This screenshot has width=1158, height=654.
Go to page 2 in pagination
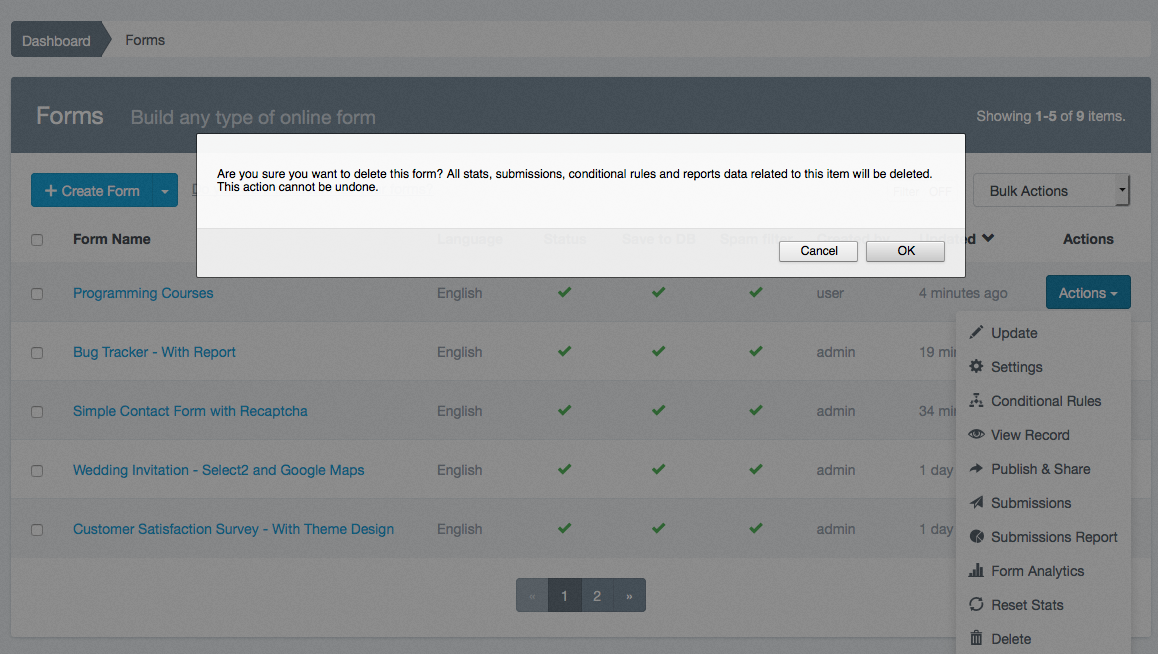coord(597,596)
